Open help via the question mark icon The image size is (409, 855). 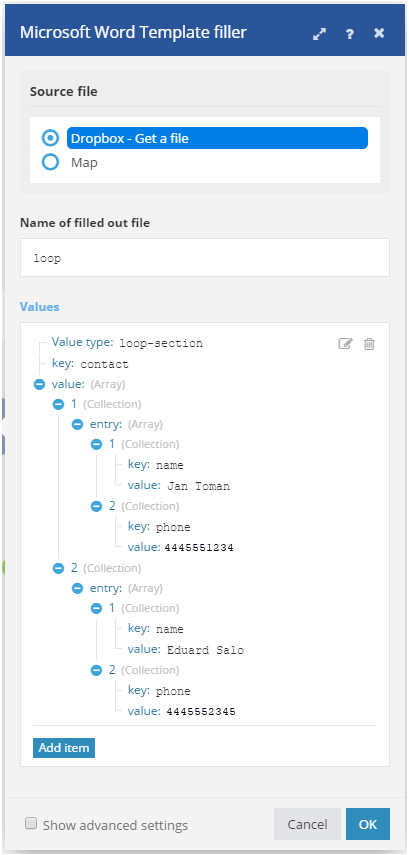point(350,34)
